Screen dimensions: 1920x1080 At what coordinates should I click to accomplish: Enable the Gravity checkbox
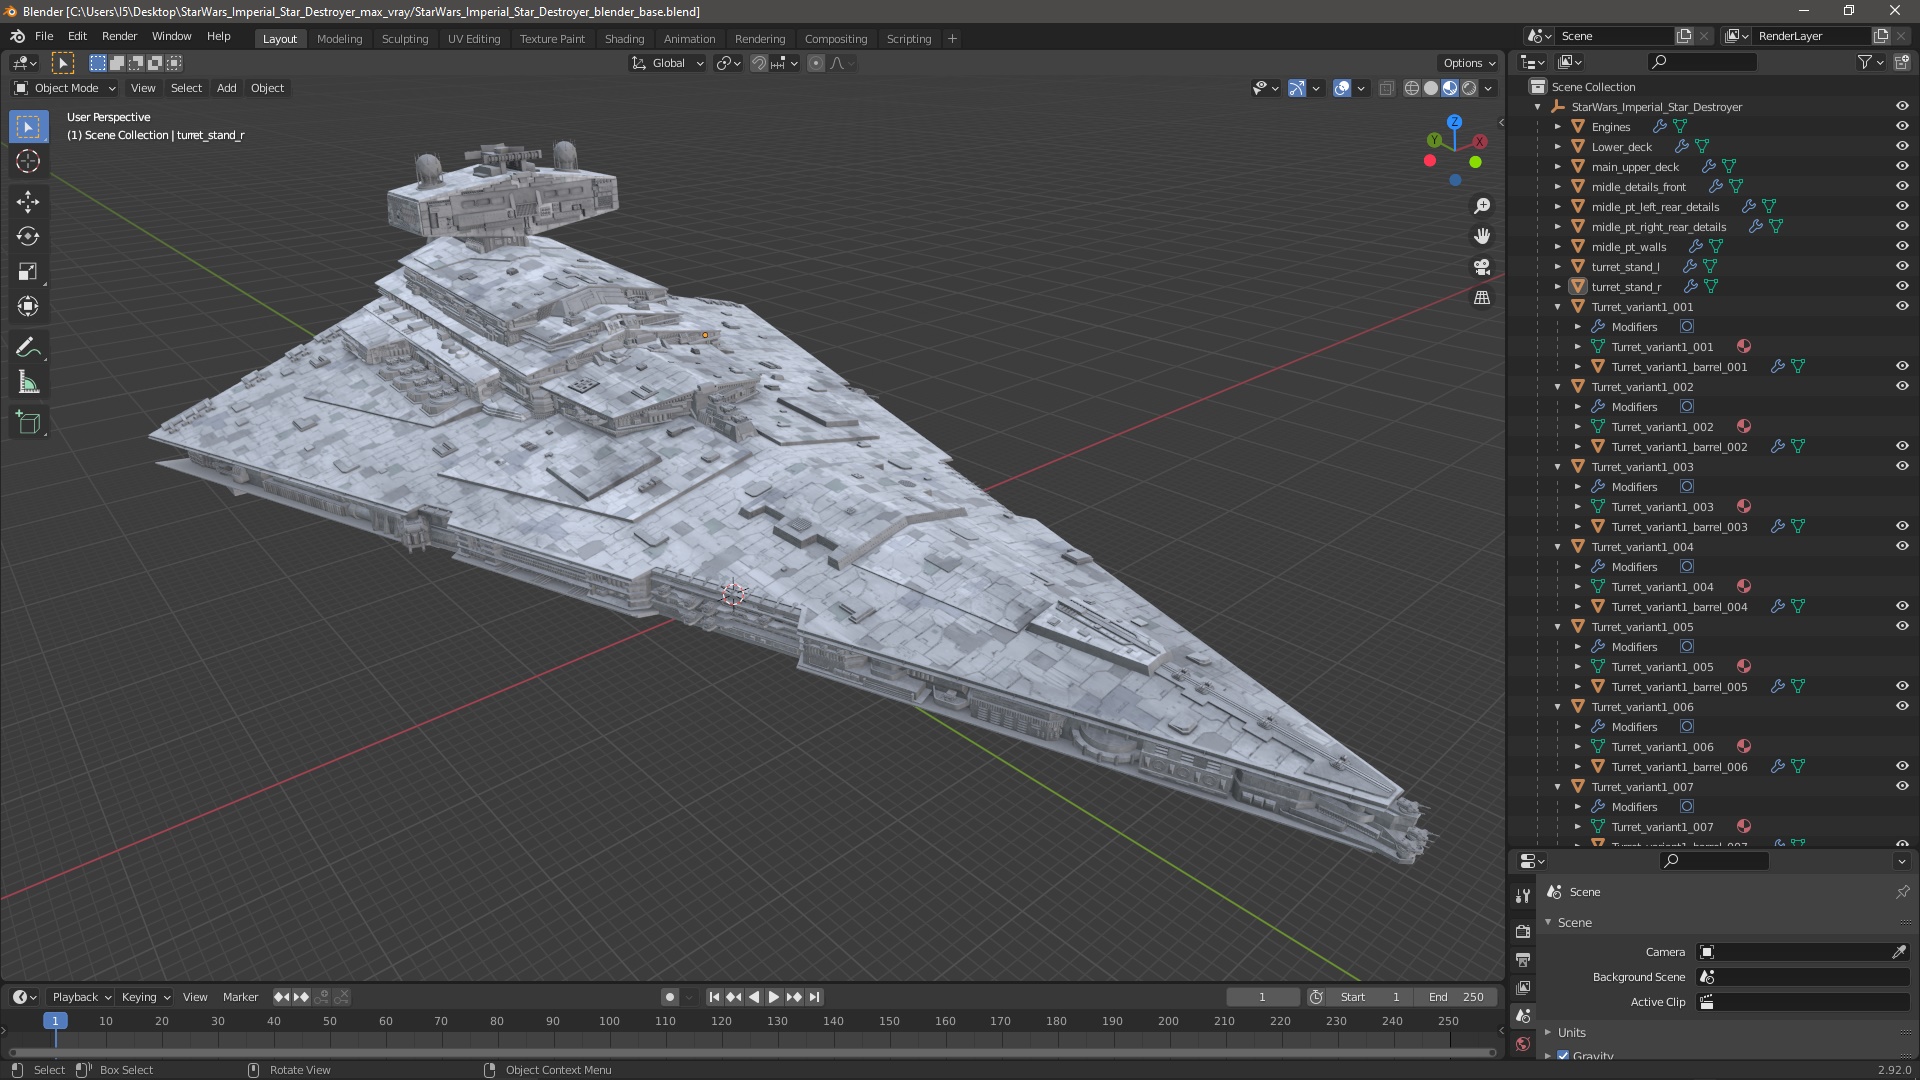[1563, 1056]
